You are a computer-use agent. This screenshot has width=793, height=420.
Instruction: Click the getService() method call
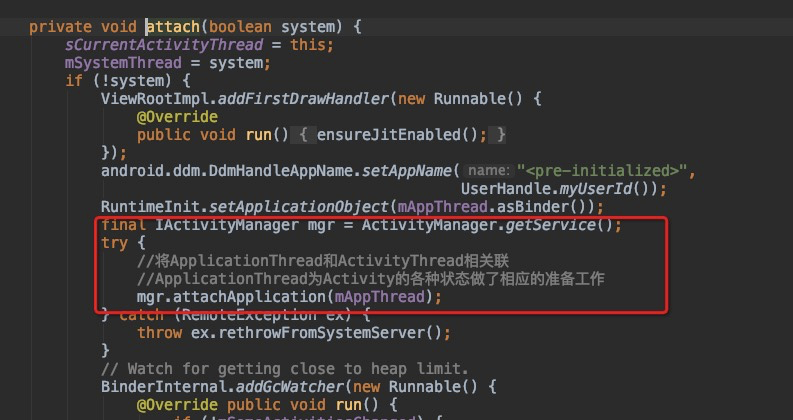pos(559,225)
